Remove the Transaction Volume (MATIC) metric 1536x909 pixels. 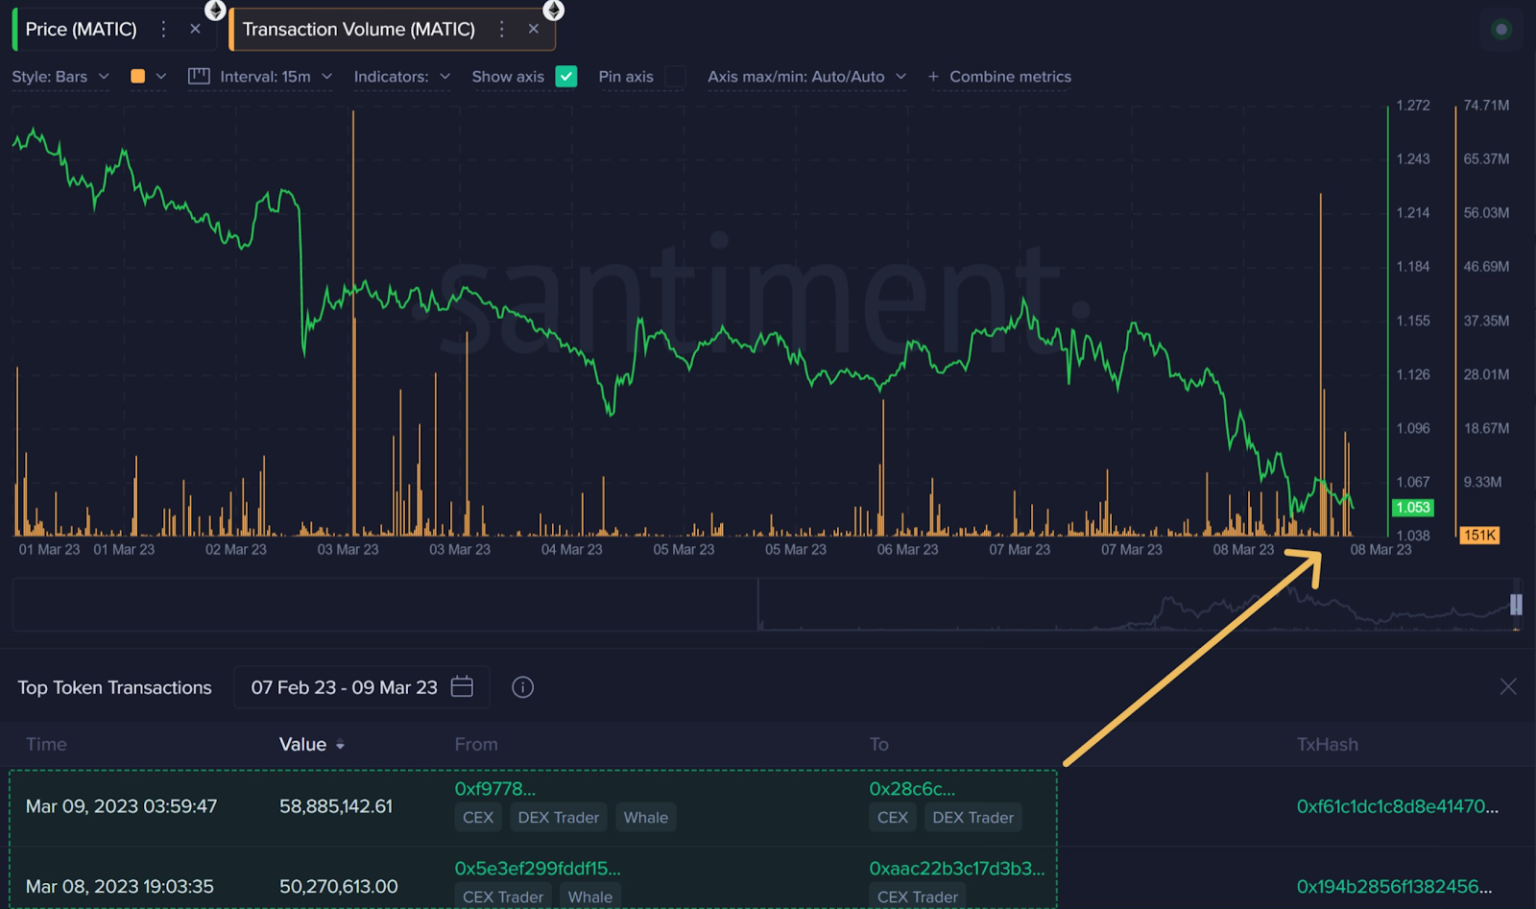click(534, 29)
